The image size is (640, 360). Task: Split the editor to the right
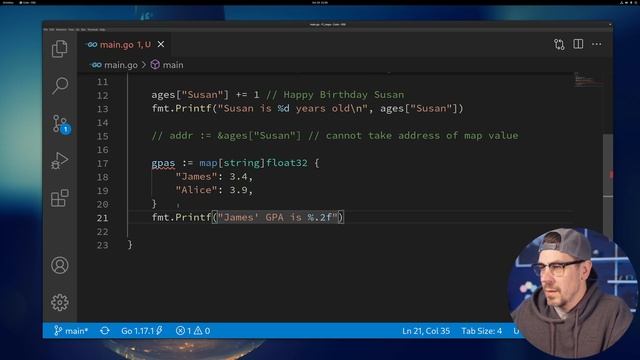(x=578, y=44)
